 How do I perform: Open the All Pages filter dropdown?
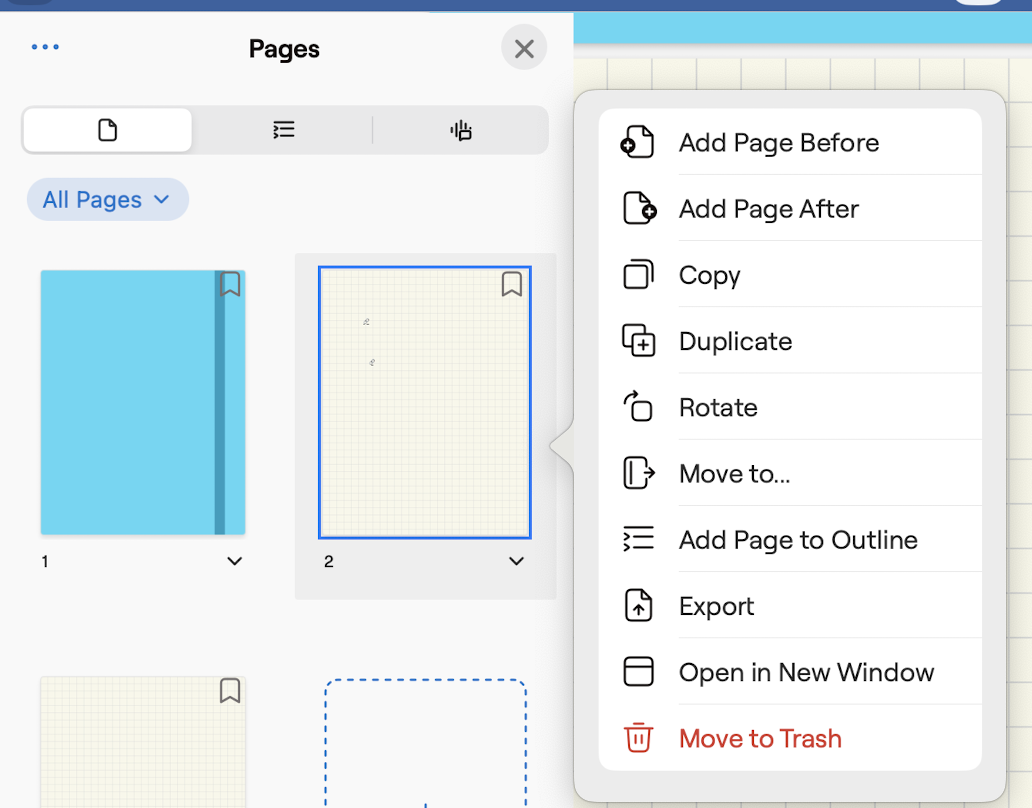(107, 199)
